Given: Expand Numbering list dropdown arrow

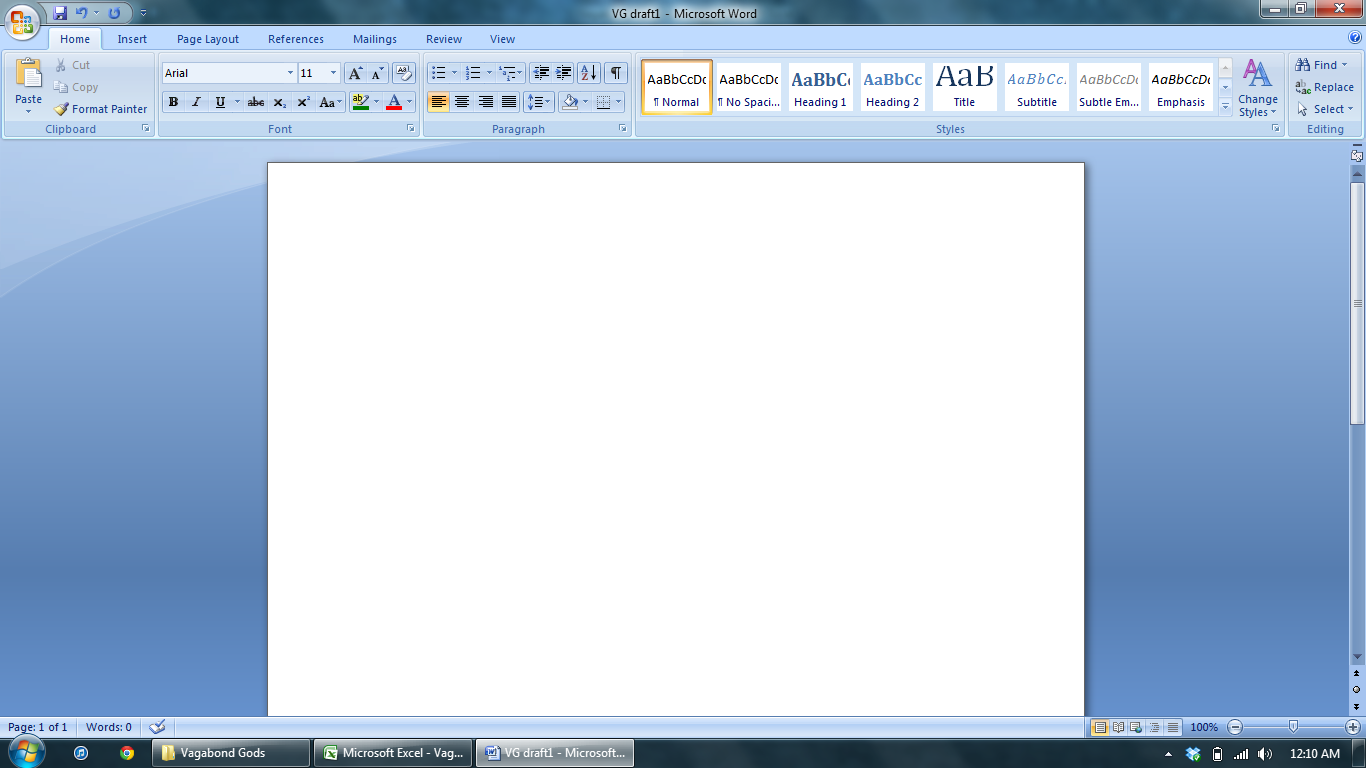Looking at the screenshot, I should [x=489, y=73].
